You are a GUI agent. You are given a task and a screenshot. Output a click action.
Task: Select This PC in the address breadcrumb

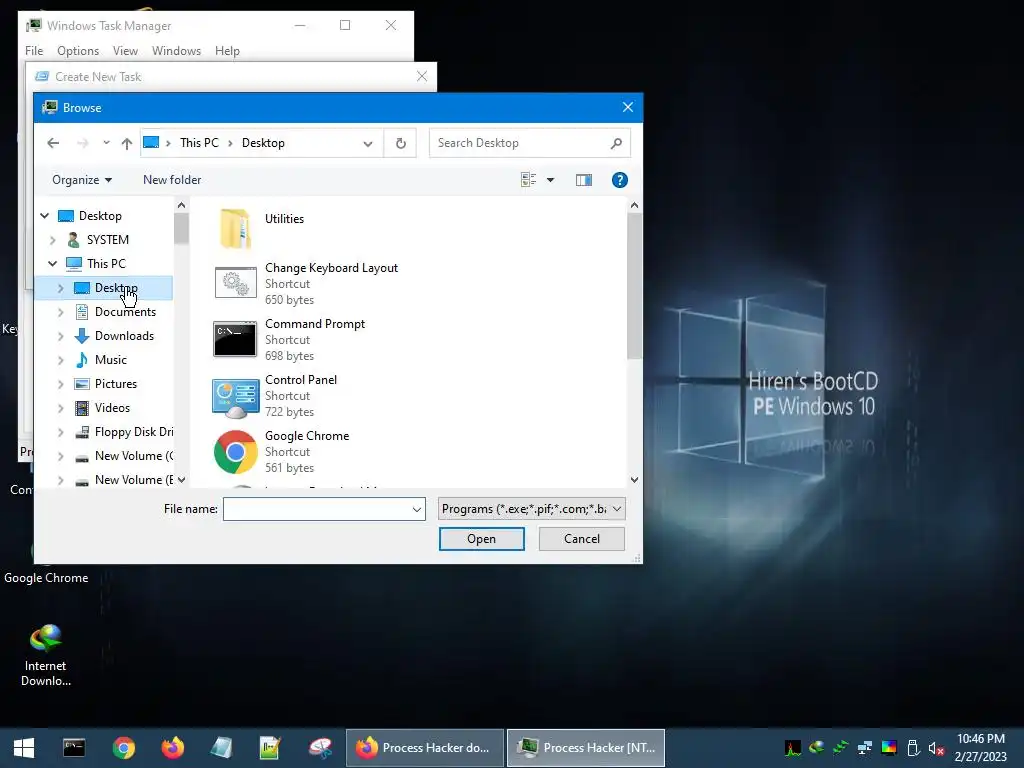coord(199,143)
